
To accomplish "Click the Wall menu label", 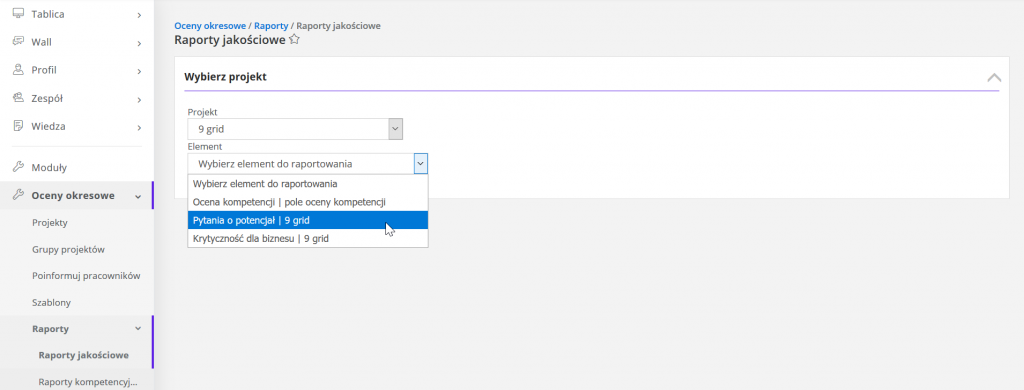I will 42,42.
